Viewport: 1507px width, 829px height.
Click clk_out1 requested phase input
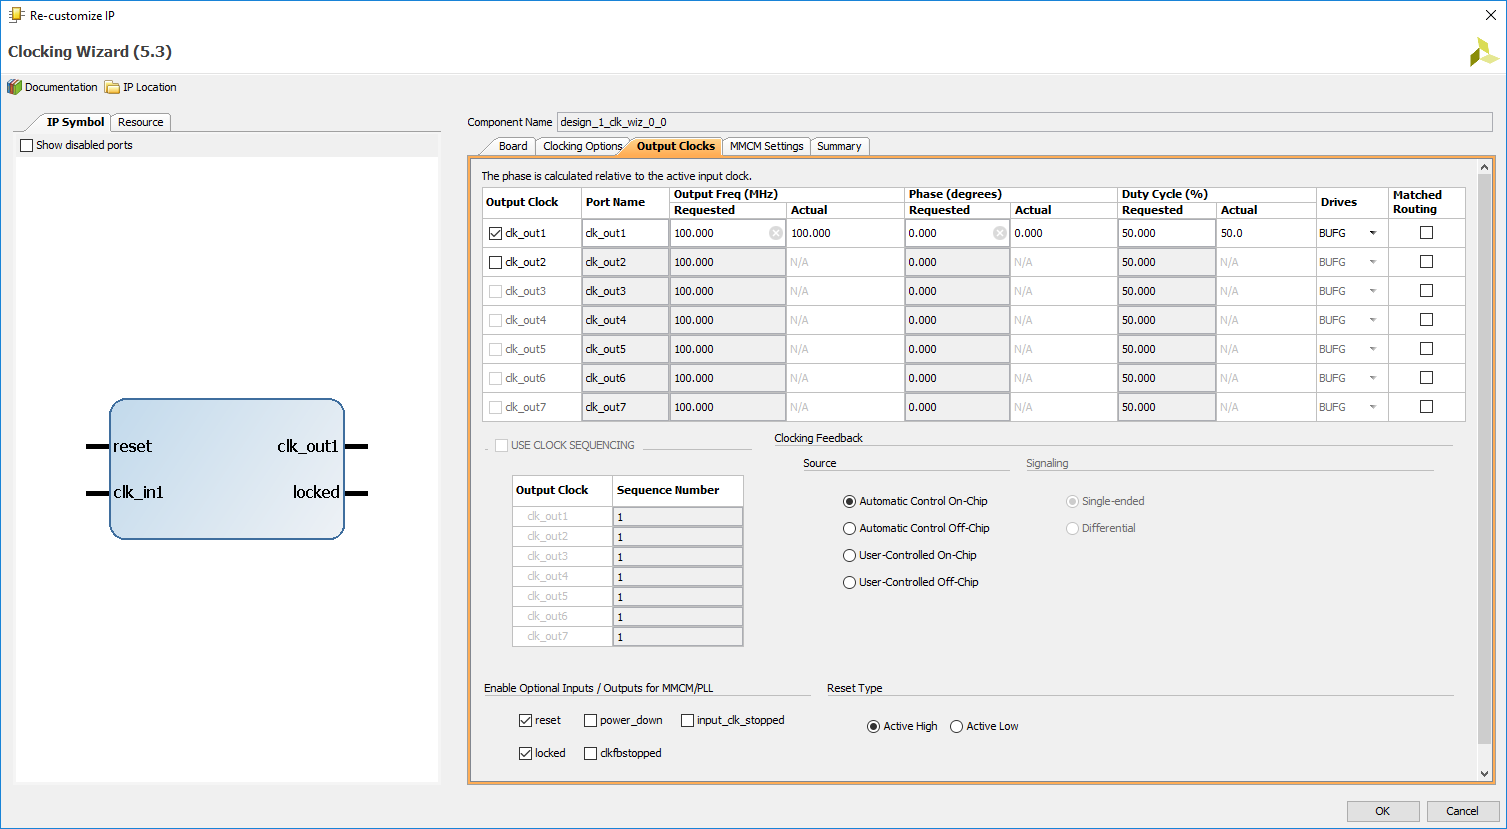coord(957,233)
